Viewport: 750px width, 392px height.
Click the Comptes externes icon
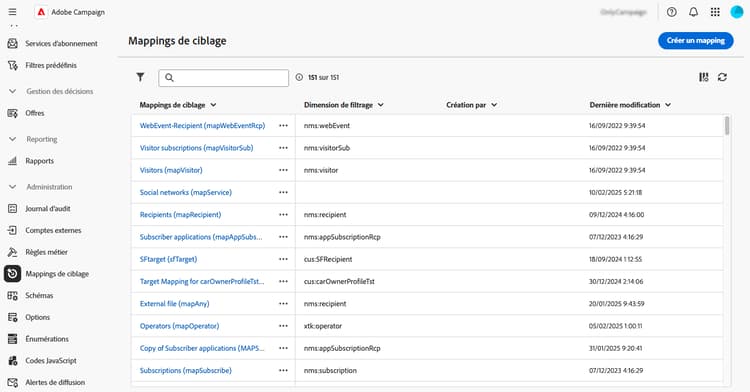pyautogui.click(x=12, y=230)
